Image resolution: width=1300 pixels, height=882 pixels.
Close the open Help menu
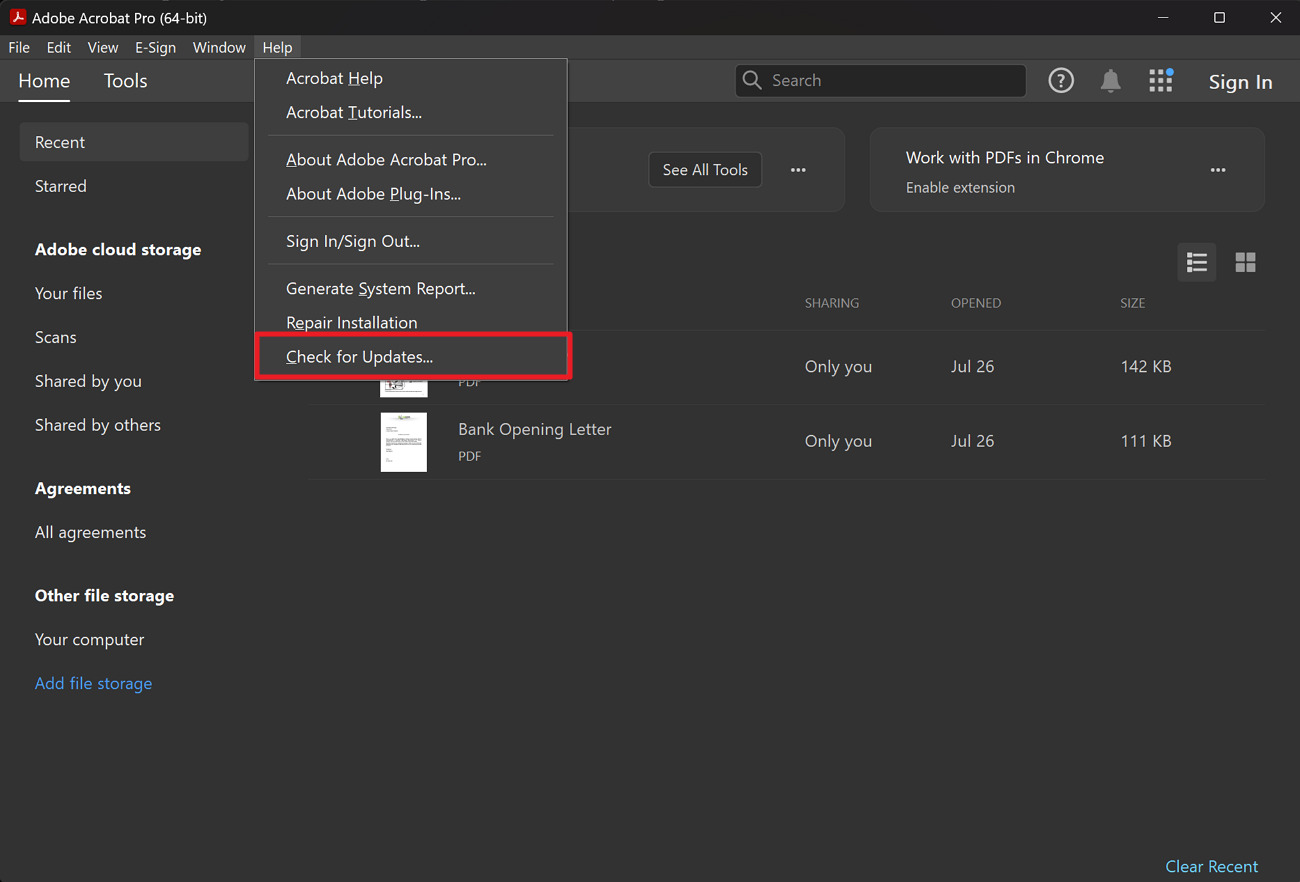[277, 47]
